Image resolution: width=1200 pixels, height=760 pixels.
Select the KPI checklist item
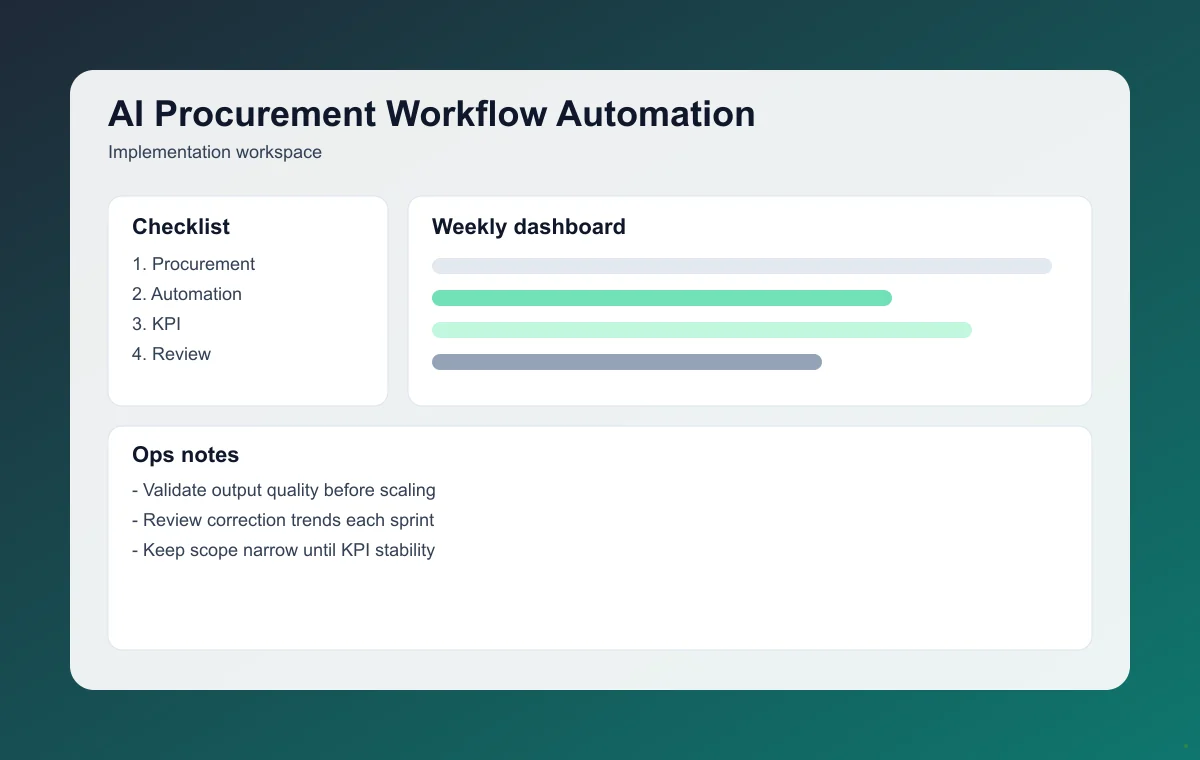click(x=156, y=324)
